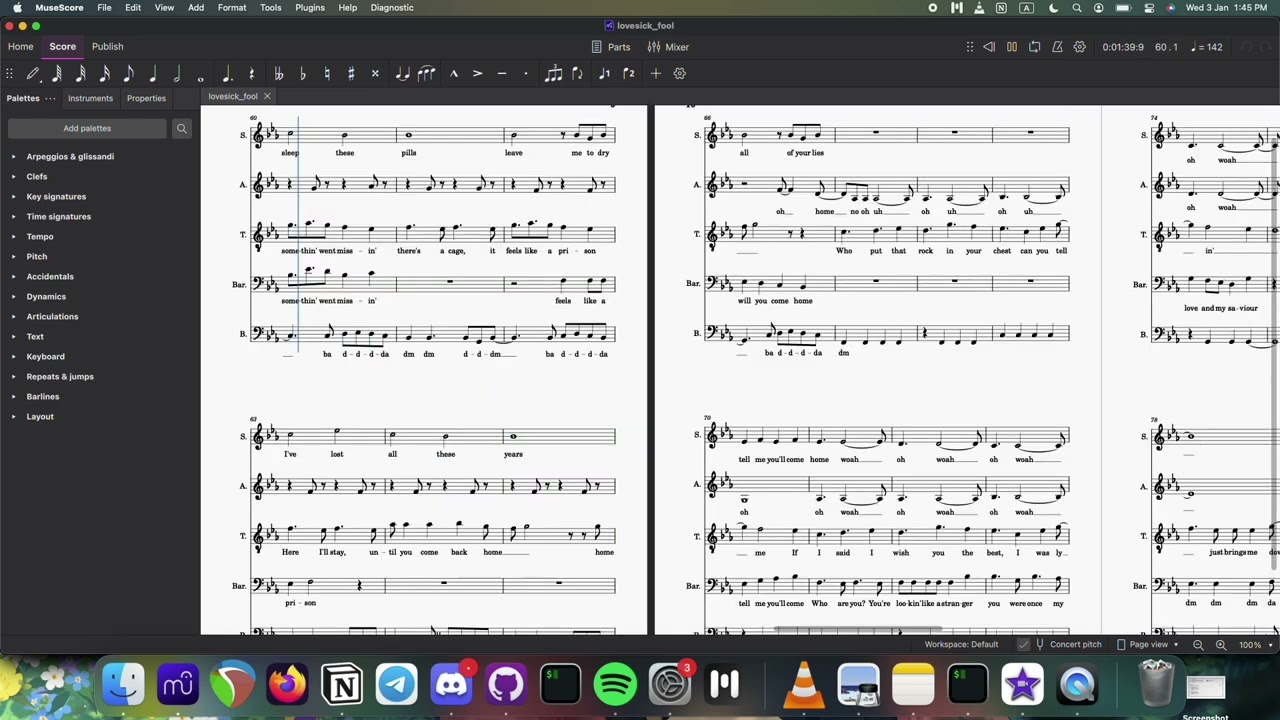Add a tie to the note

click(402, 73)
